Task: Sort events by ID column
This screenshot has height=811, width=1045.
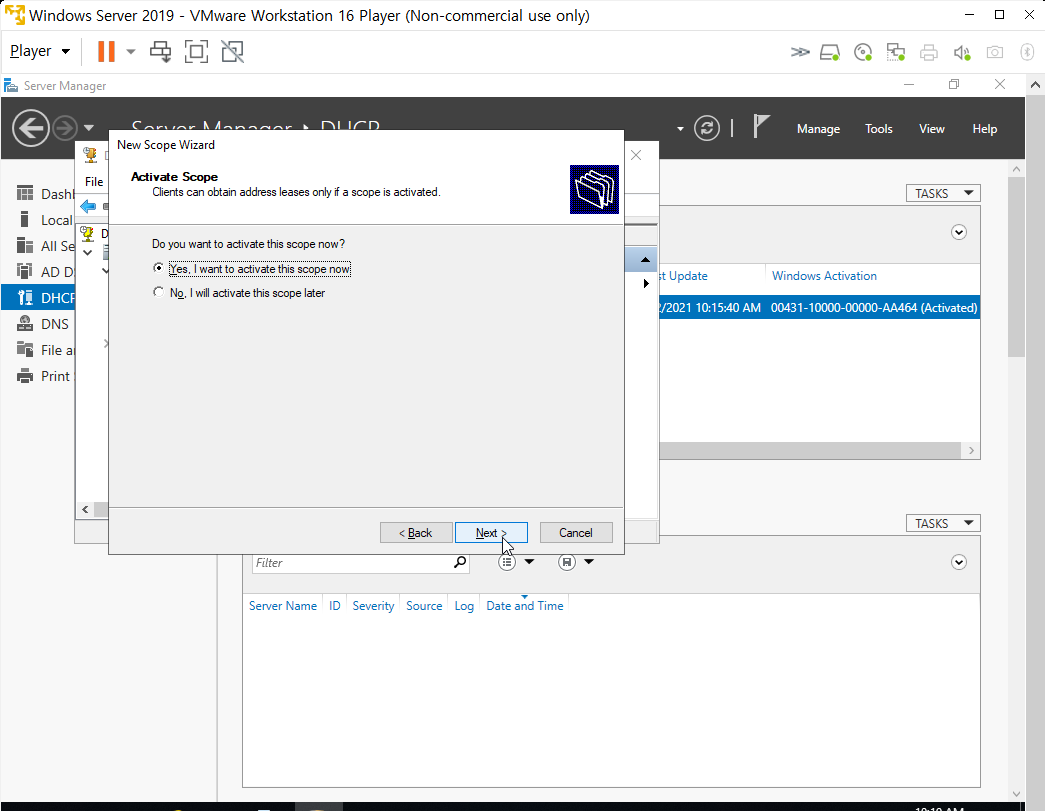Action: (x=335, y=606)
